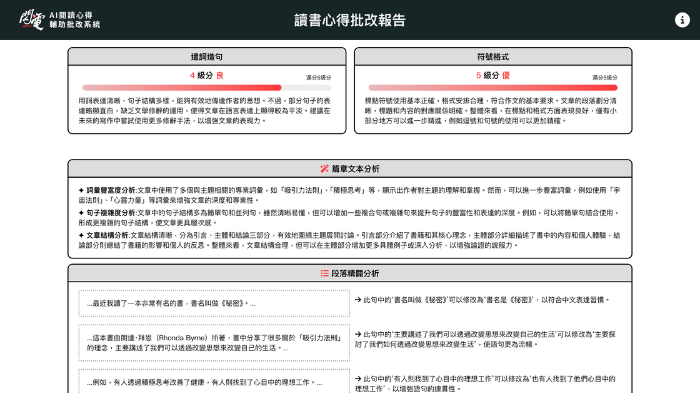
Task: Select the excerpt box about 書名叫做《秘密》
Action: 214,303
